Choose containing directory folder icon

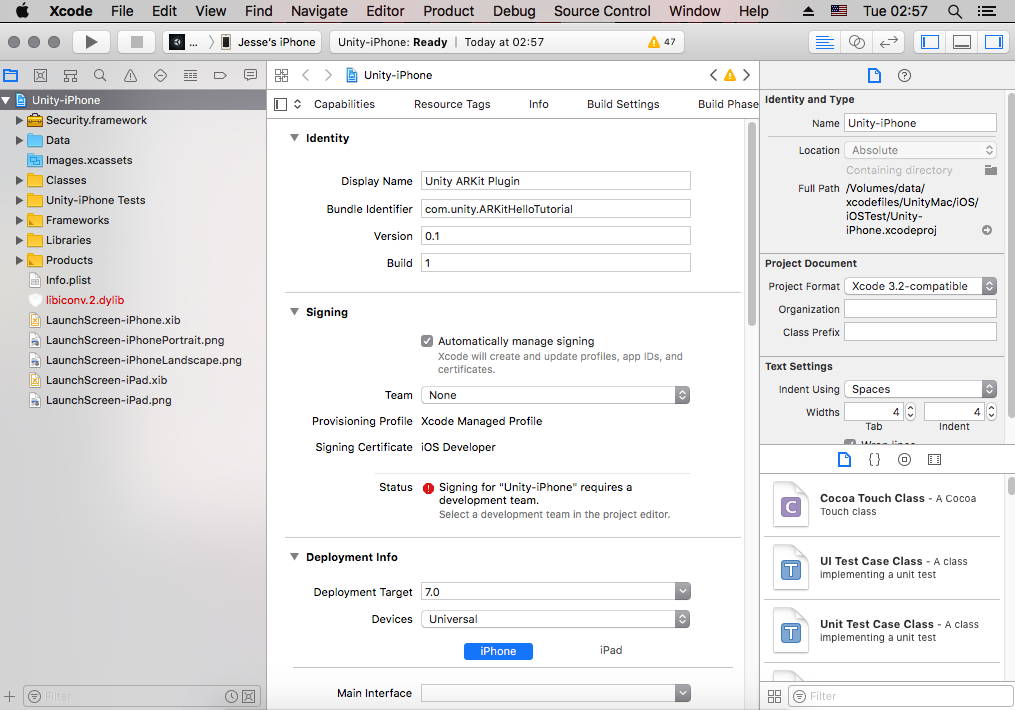[x=990, y=170]
